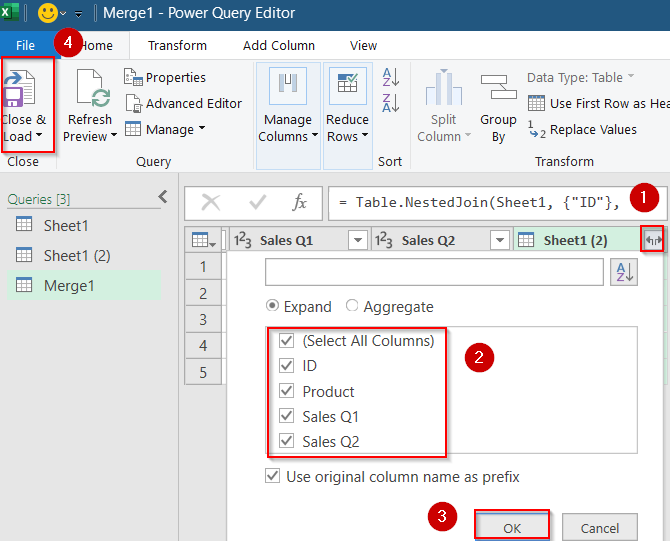
Task: Click the Sales Q1 data type icon
Action: [243, 240]
